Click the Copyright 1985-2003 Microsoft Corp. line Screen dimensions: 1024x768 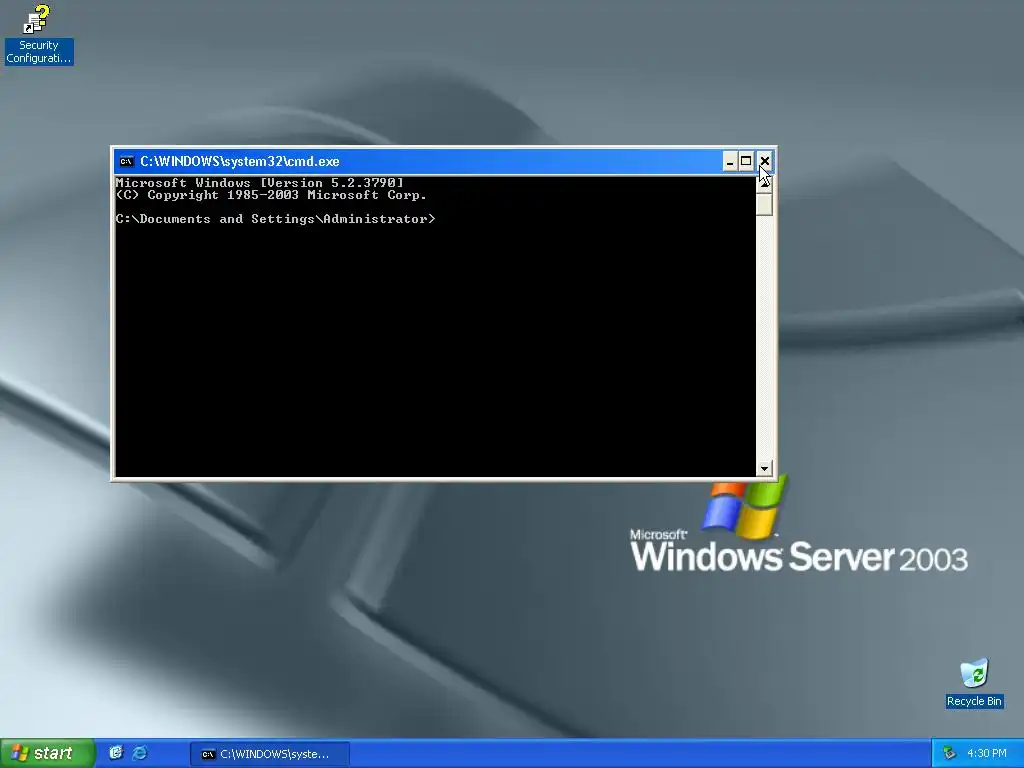271,195
